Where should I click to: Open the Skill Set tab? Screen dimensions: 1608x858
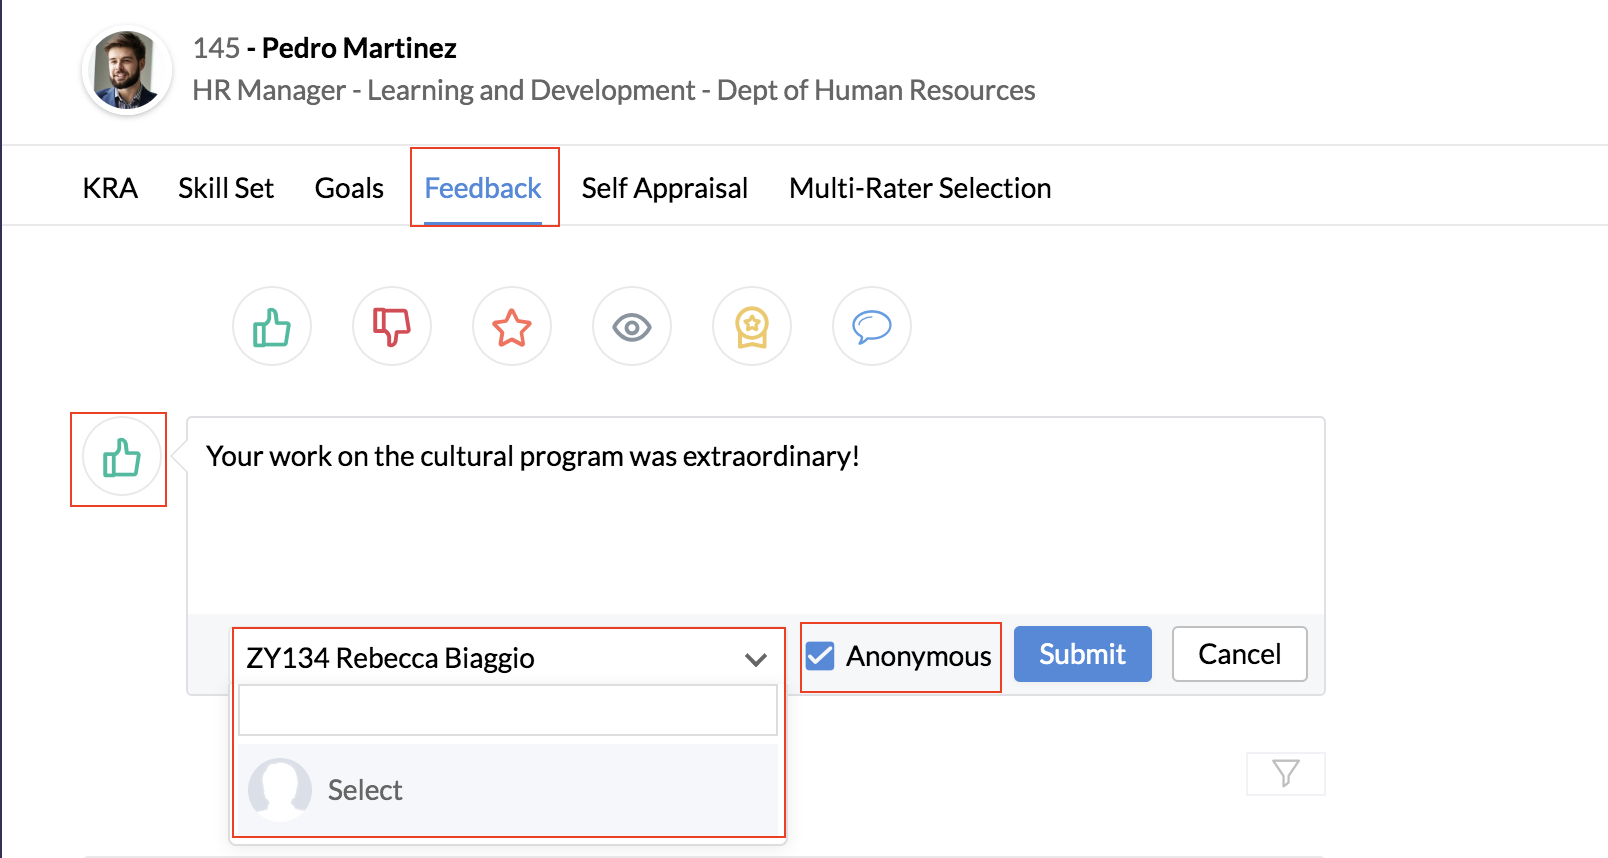coord(226,188)
